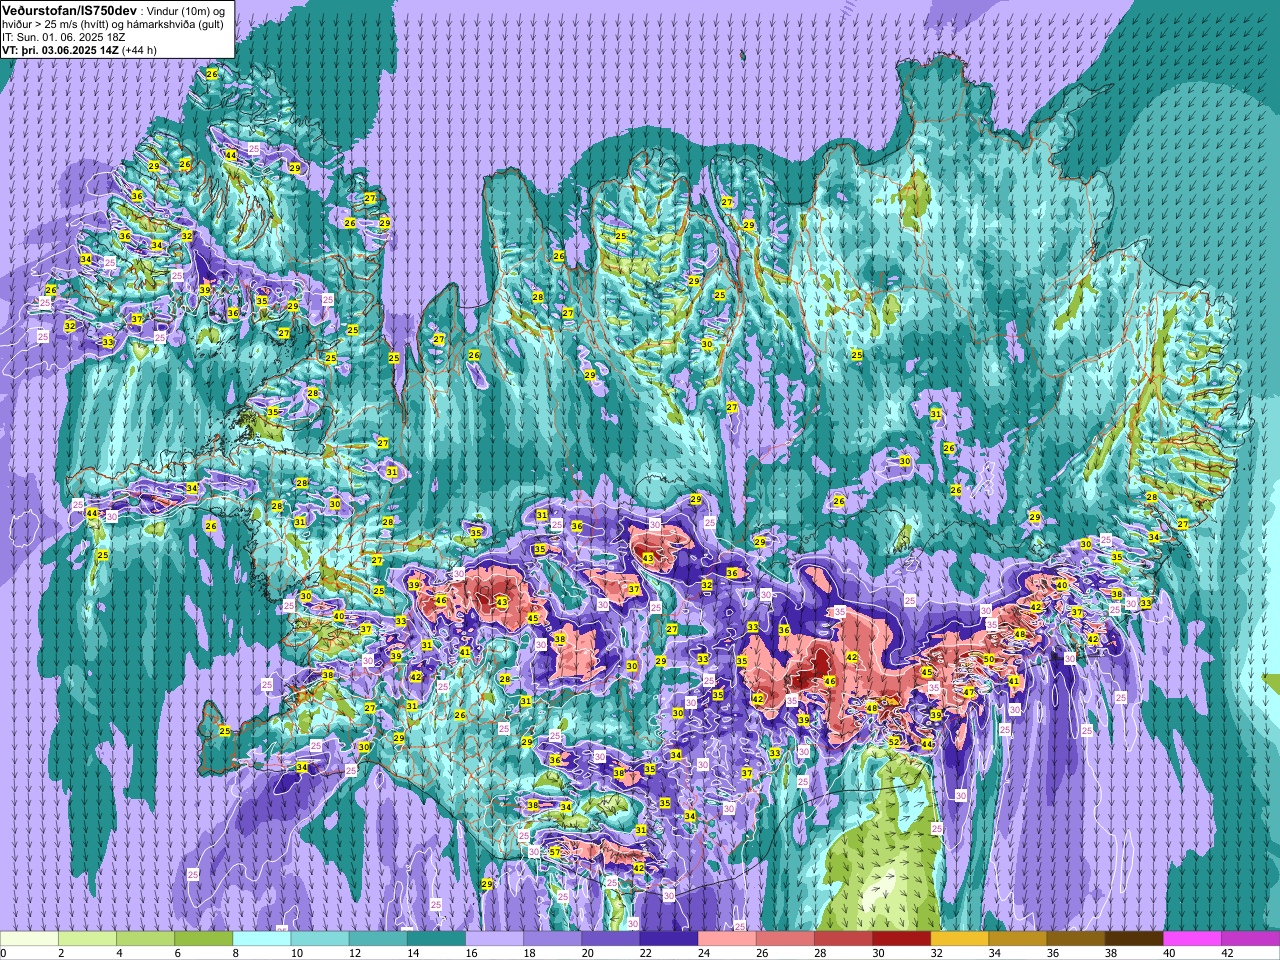Click the yellow '57' gust label
Image resolution: width=1280 pixels, height=960 pixels.
(x=555, y=852)
